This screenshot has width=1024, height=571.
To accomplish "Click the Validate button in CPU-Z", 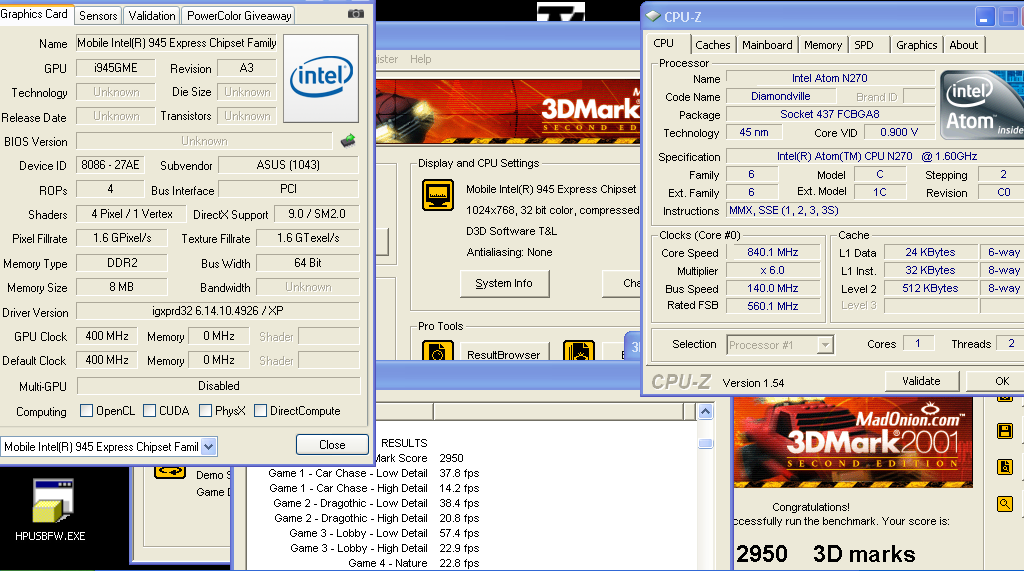I will [x=921, y=381].
